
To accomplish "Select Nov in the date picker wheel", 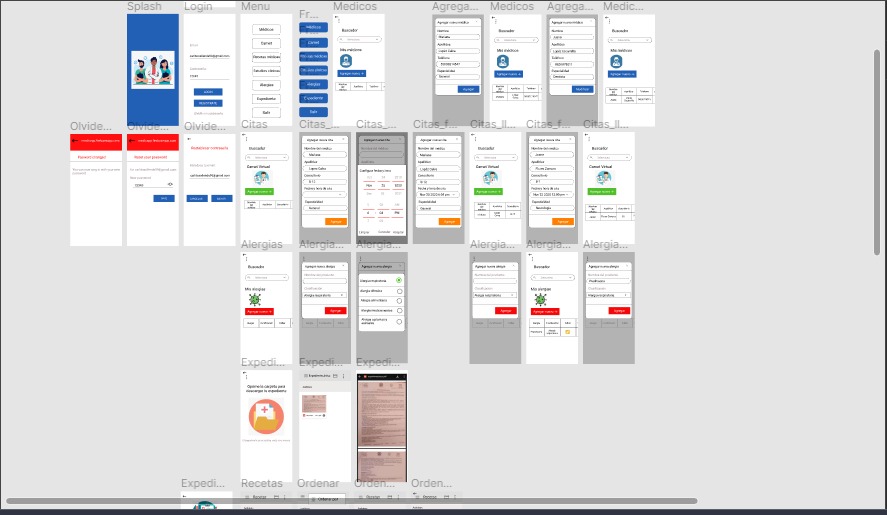I will (x=369, y=185).
